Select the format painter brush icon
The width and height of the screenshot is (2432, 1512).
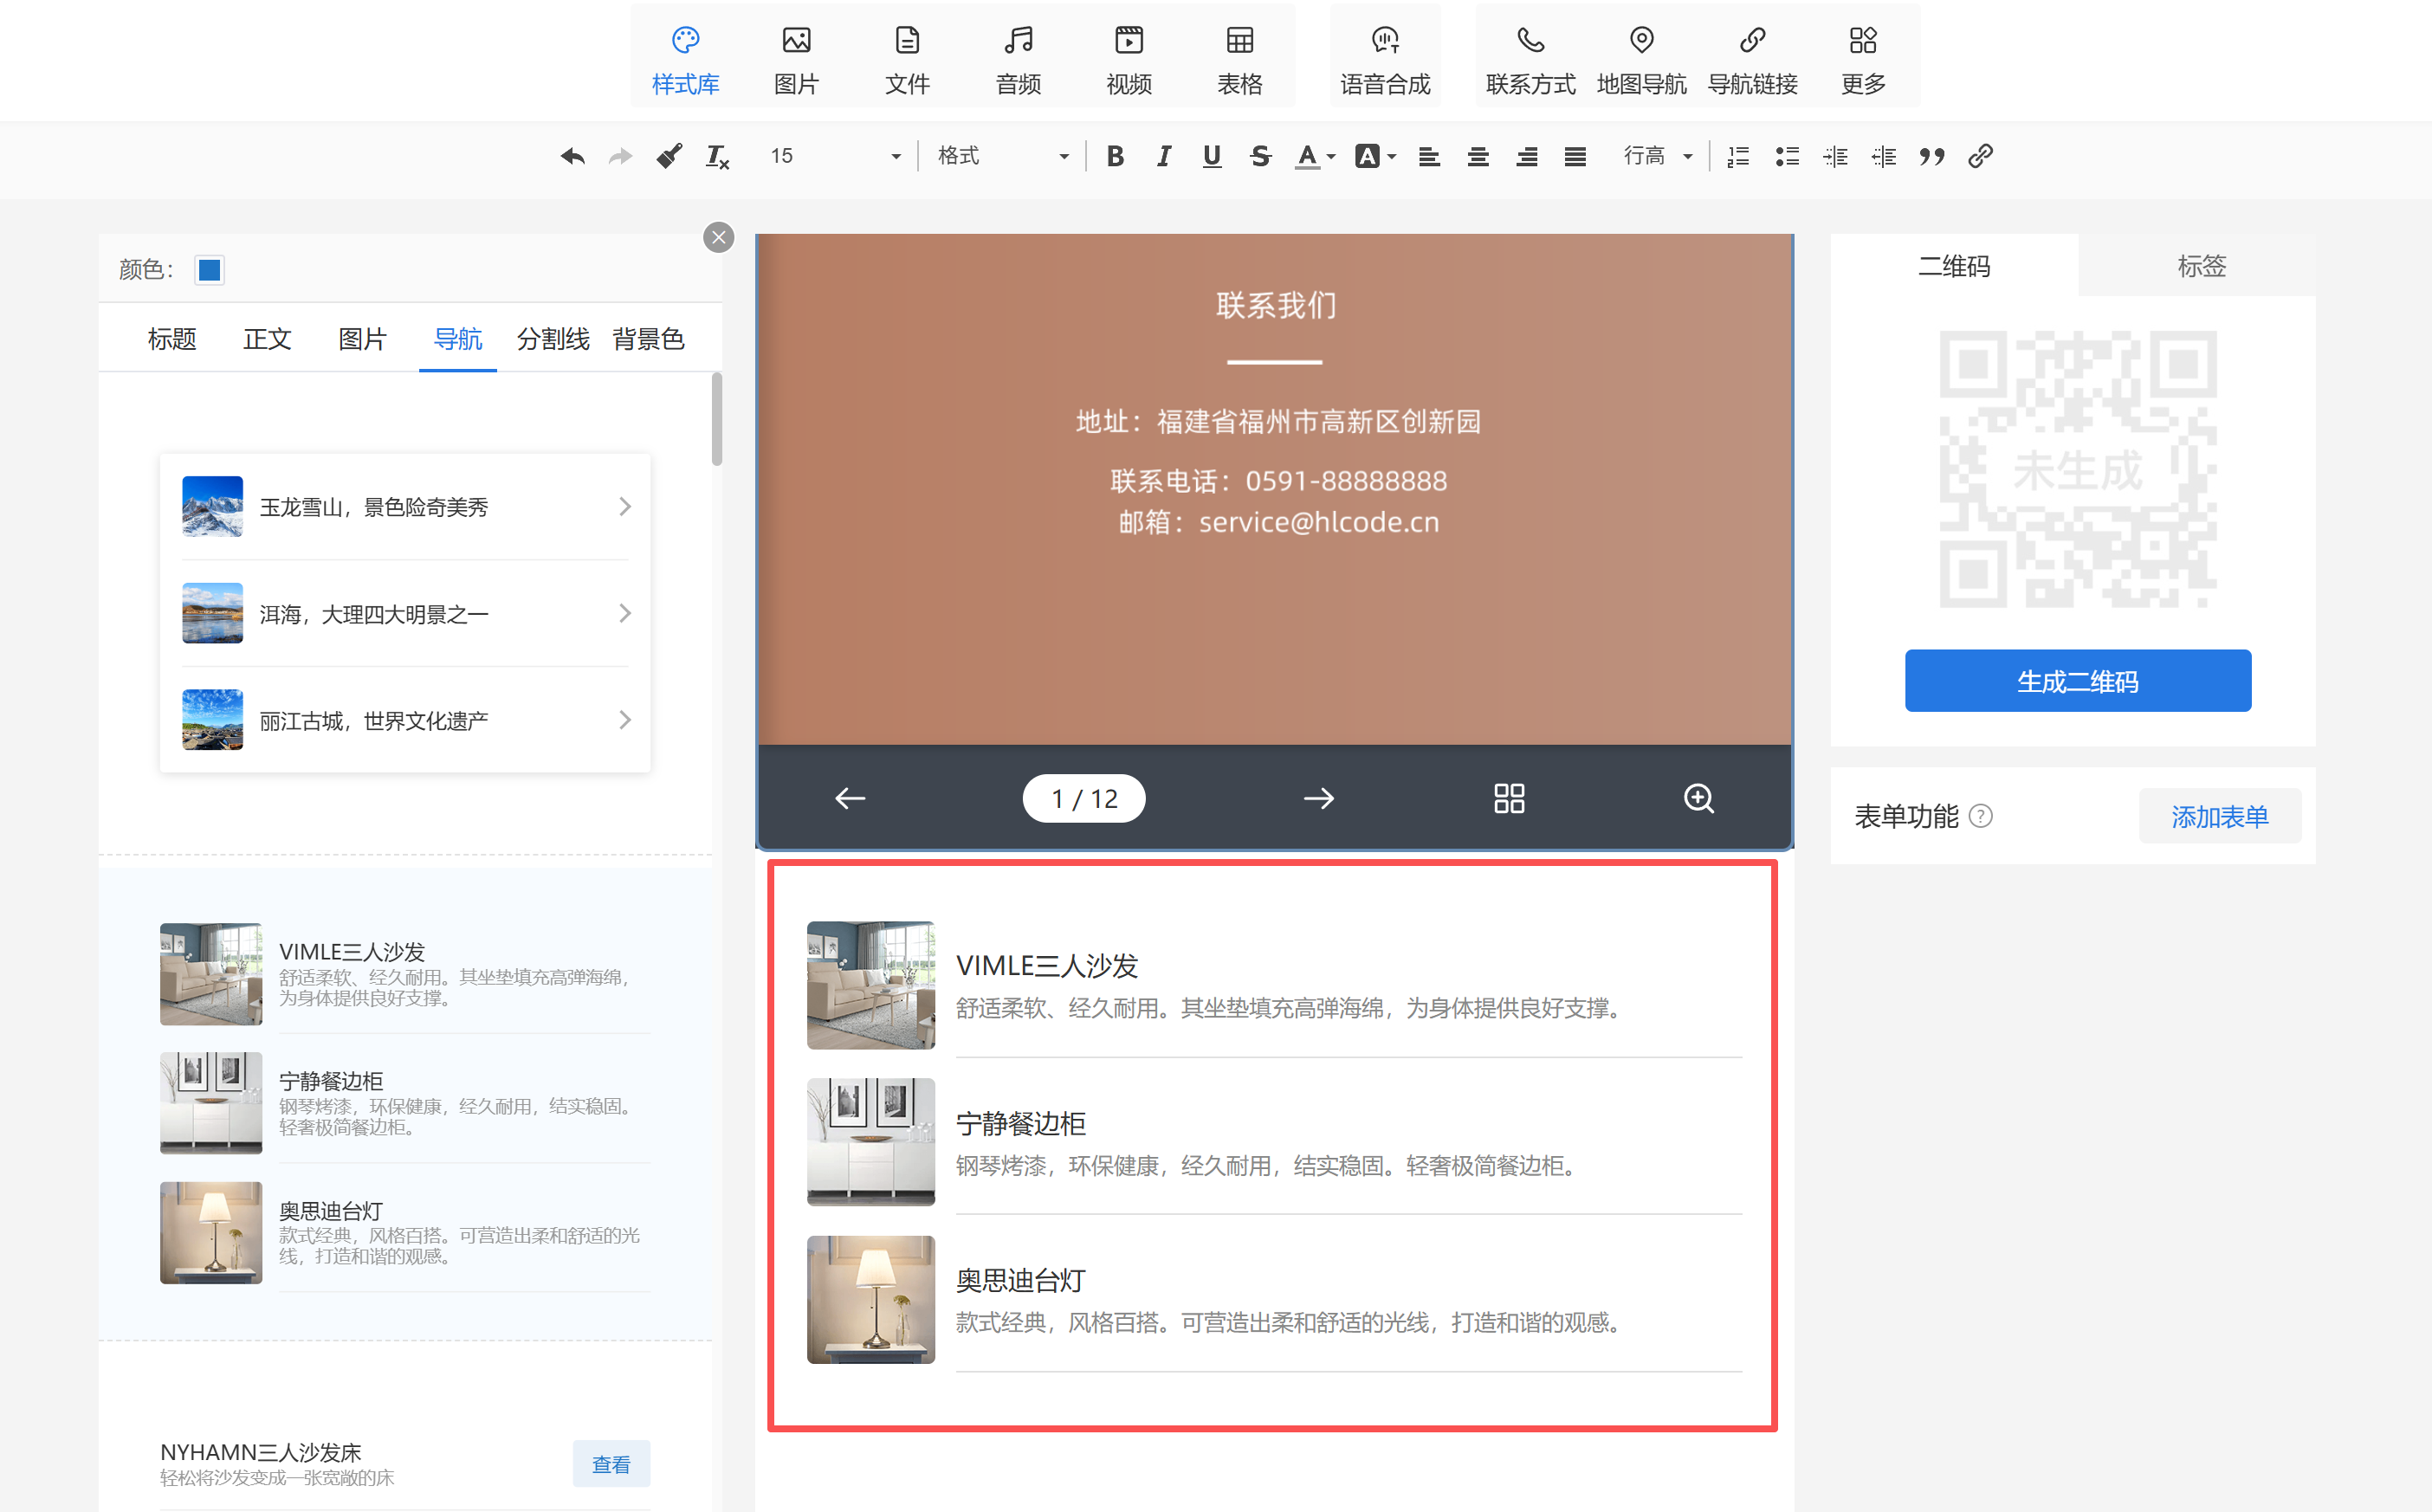click(x=669, y=156)
